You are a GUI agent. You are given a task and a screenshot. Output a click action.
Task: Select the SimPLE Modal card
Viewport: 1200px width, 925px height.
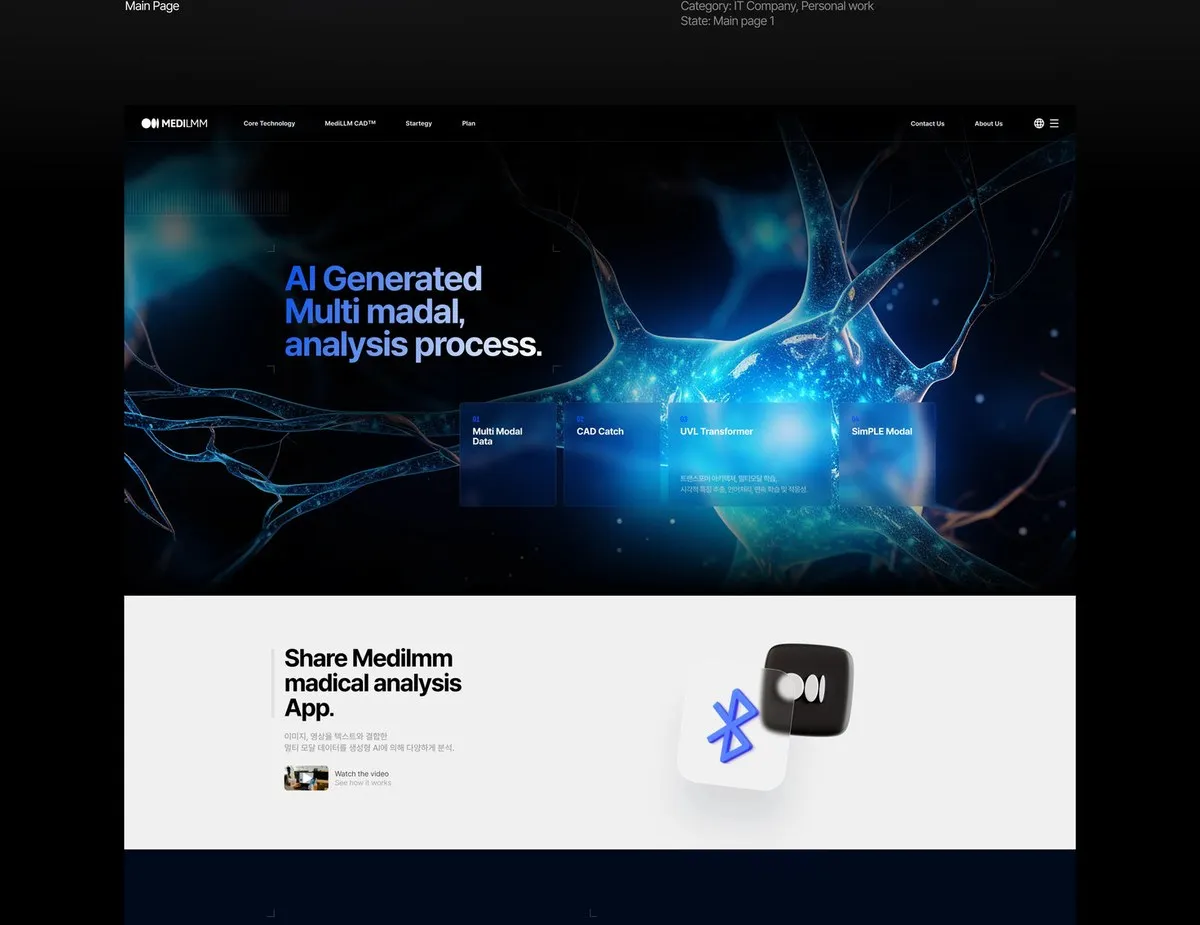click(887, 454)
